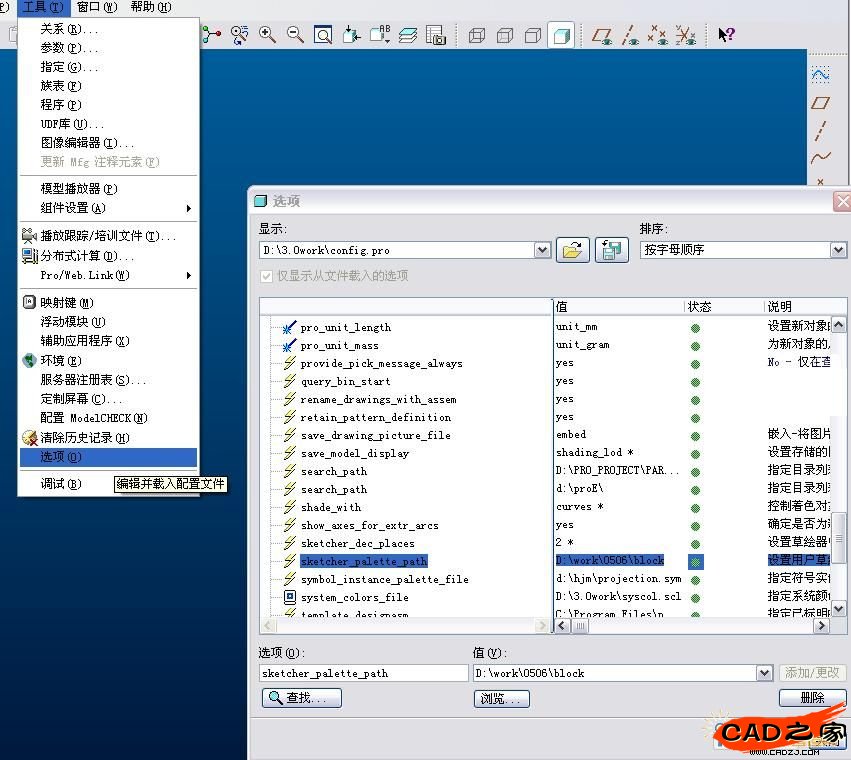Click the zoom out magnifier icon

tap(295, 35)
